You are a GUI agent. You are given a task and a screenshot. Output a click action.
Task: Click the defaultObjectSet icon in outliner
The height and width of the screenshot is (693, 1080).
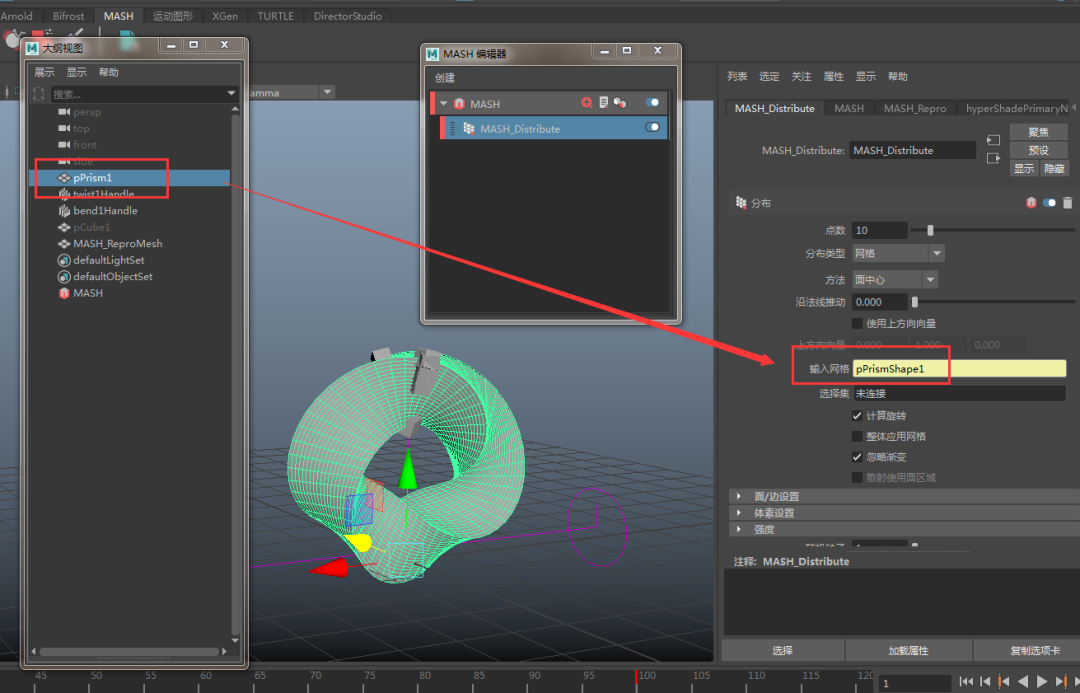point(64,277)
